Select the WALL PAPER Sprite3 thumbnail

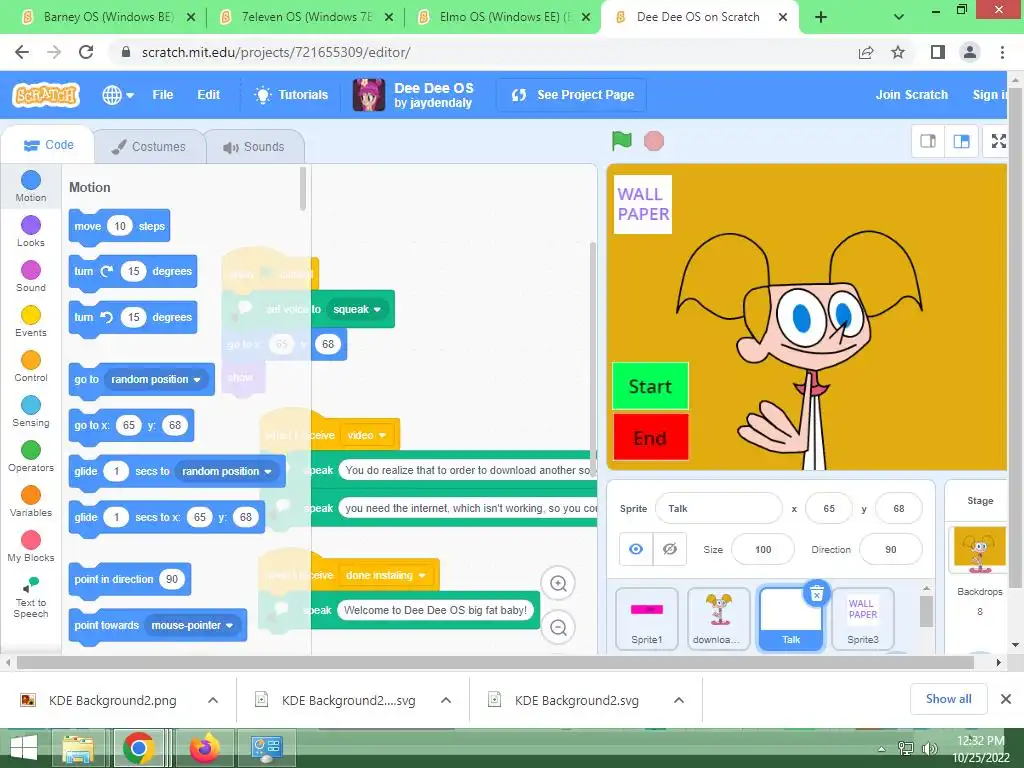[x=863, y=618]
